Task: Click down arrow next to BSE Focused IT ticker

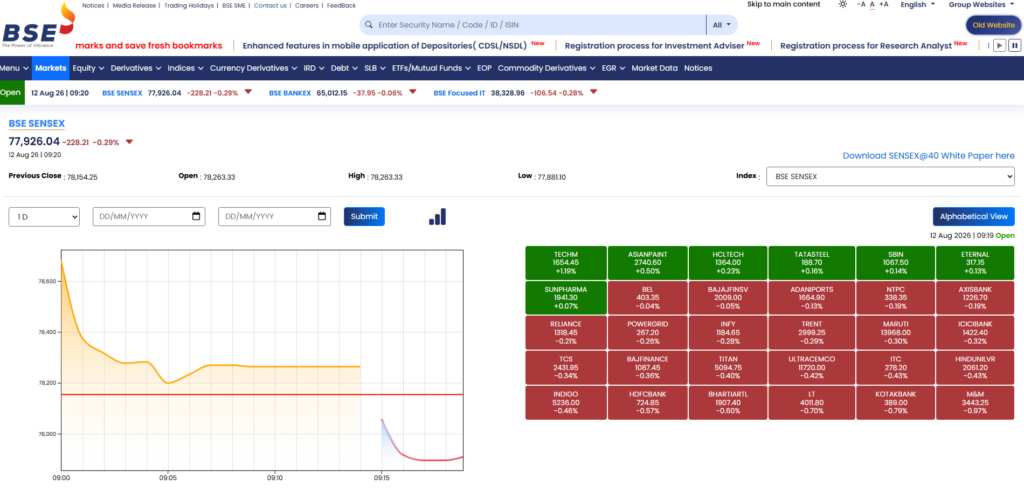Action: tap(593, 92)
